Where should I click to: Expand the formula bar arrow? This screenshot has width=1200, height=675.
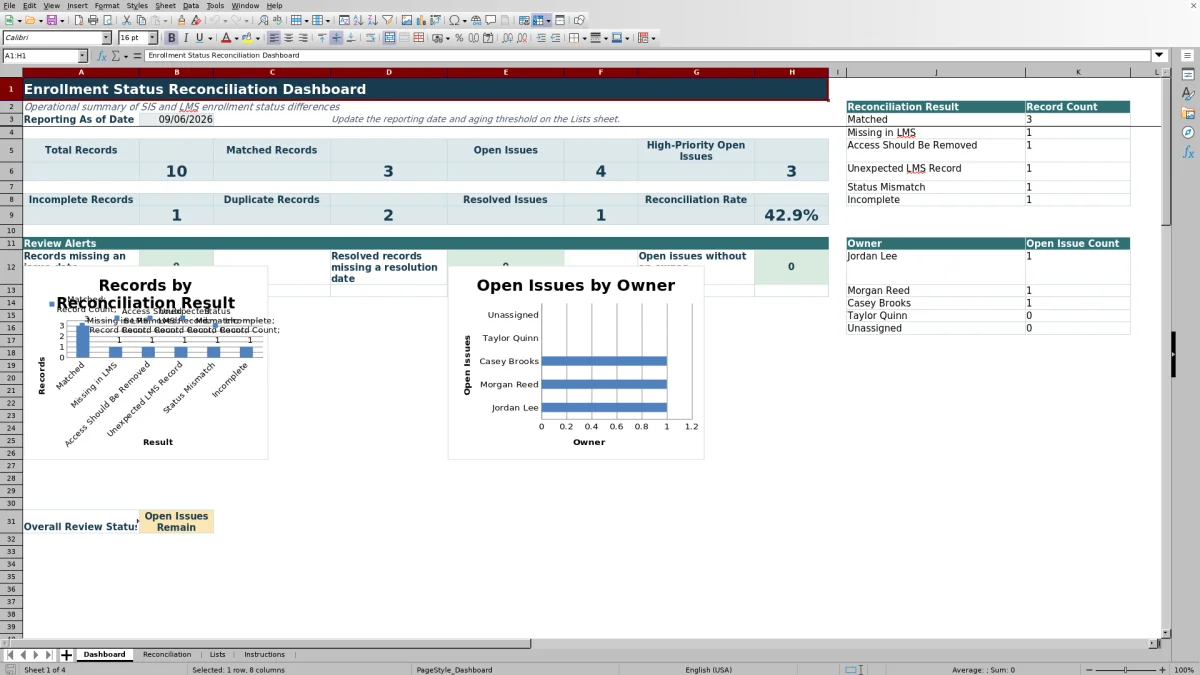pos(1159,55)
